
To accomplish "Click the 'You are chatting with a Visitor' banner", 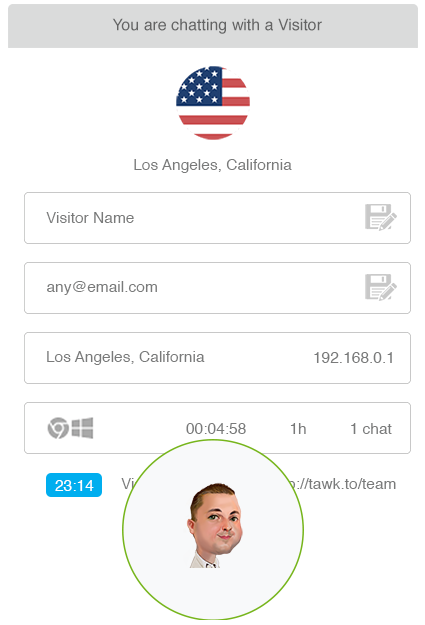I will 213,26.
